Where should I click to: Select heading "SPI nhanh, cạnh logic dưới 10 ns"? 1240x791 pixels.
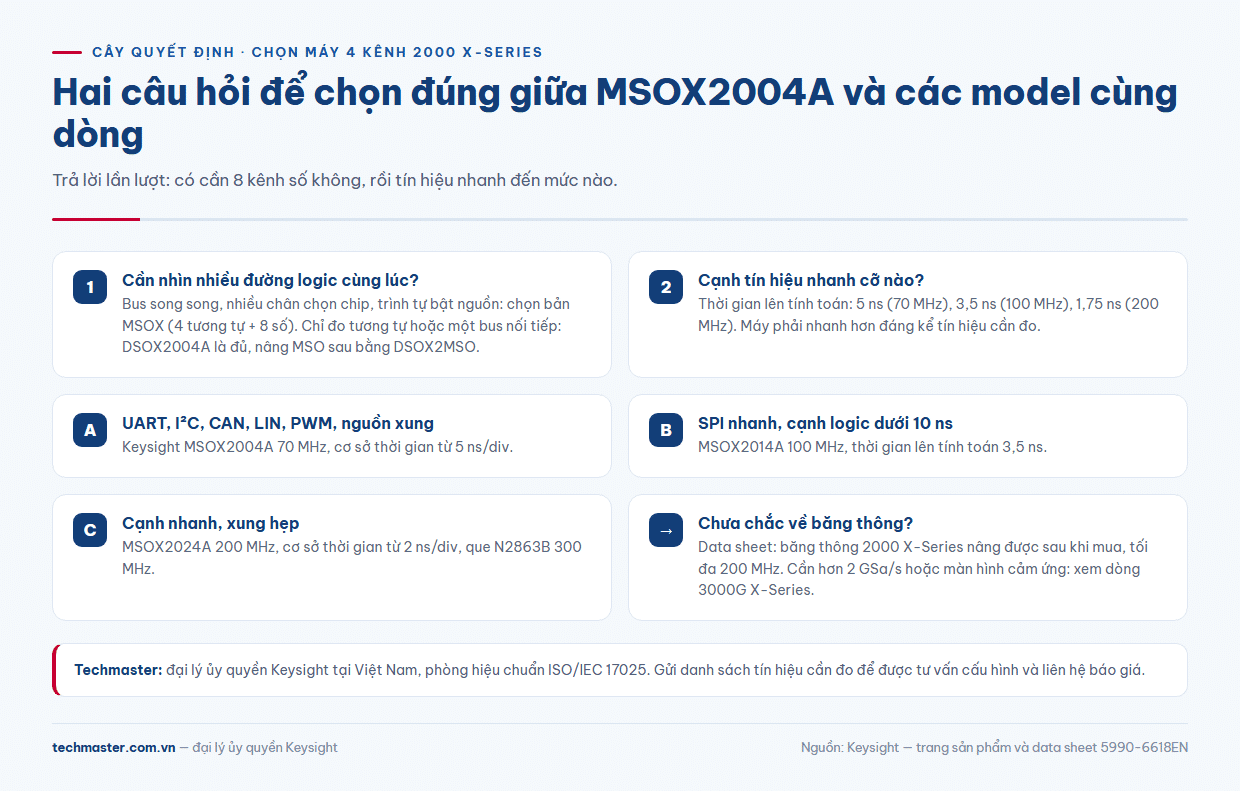pyautogui.click(x=825, y=423)
